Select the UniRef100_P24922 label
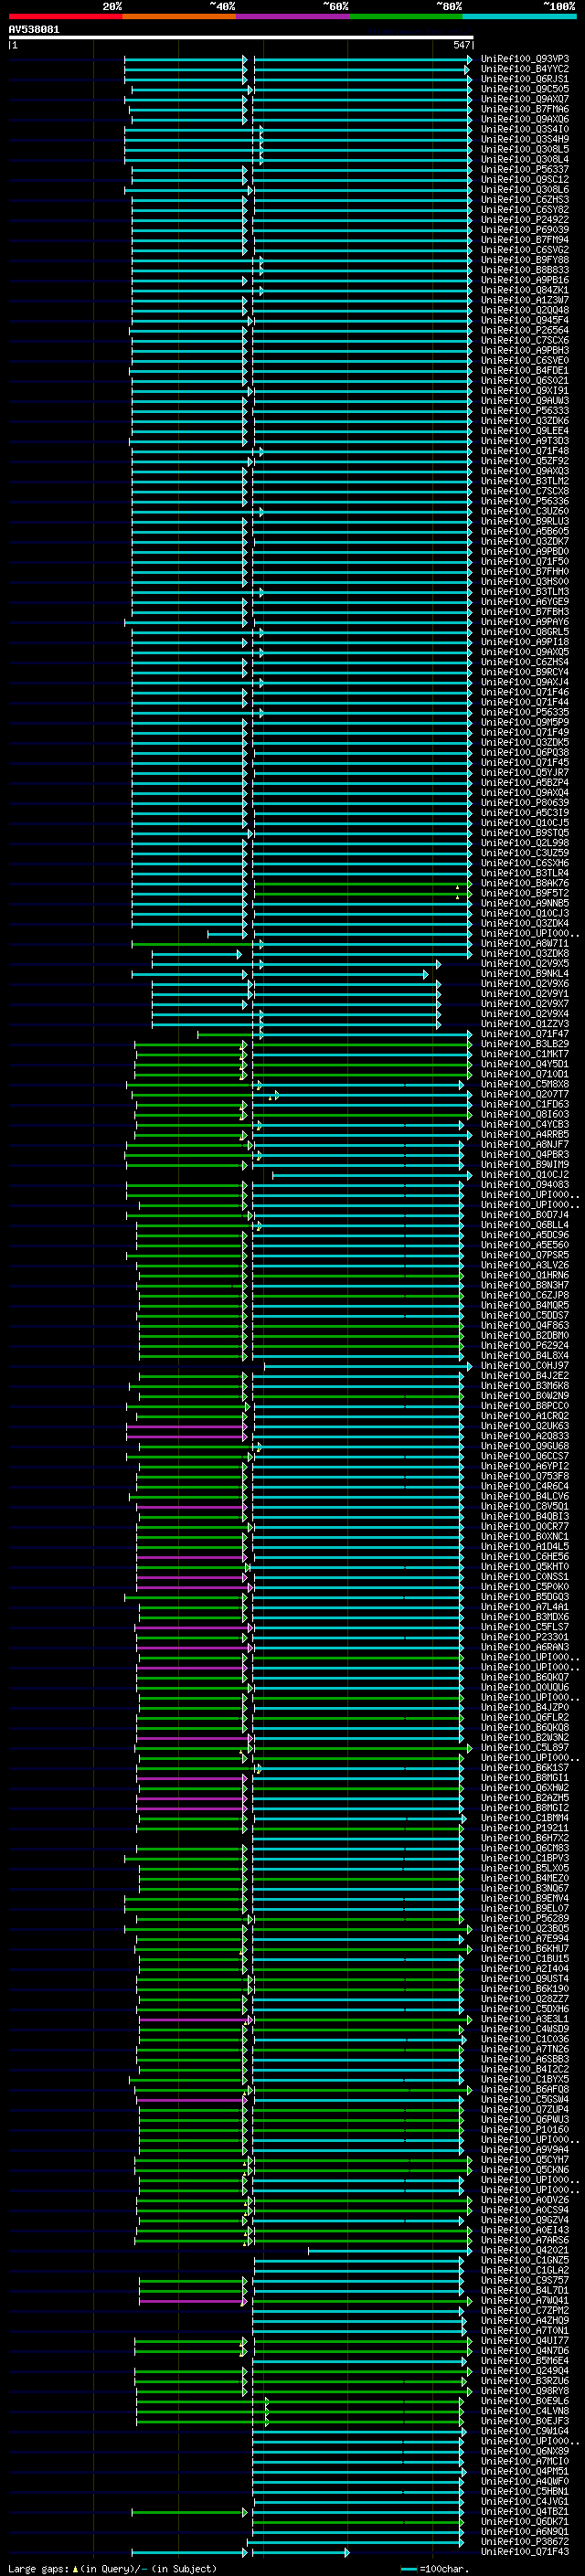The height and width of the screenshot is (2576, 585). coord(524,219)
